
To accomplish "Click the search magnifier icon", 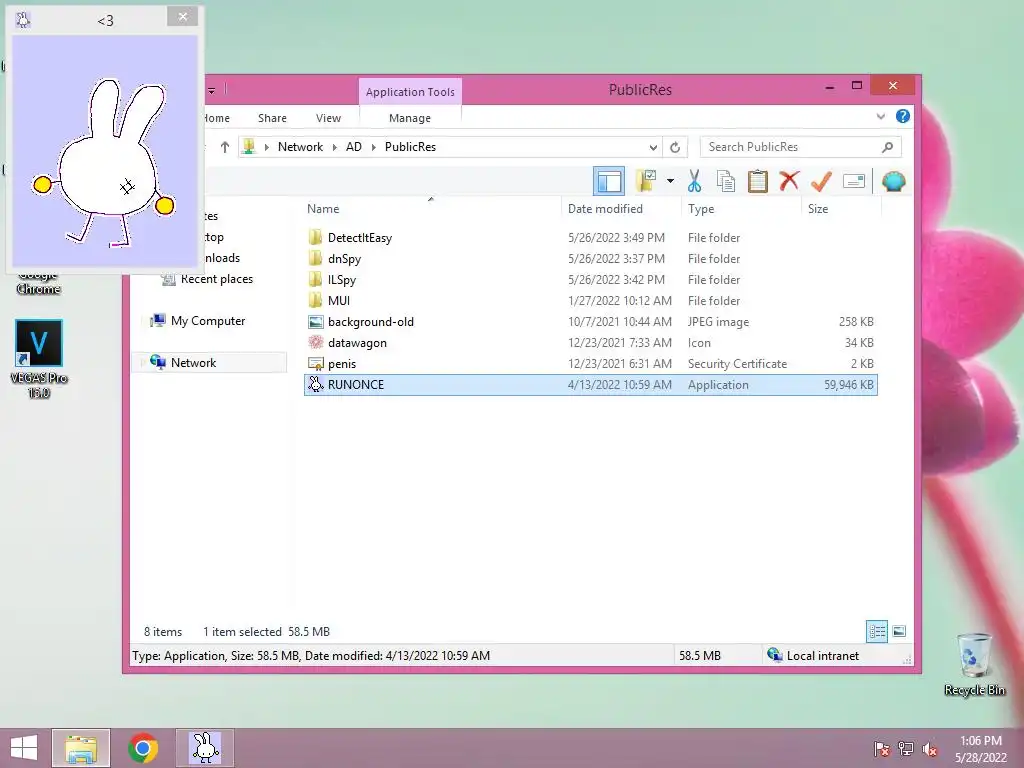I will (887, 147).
